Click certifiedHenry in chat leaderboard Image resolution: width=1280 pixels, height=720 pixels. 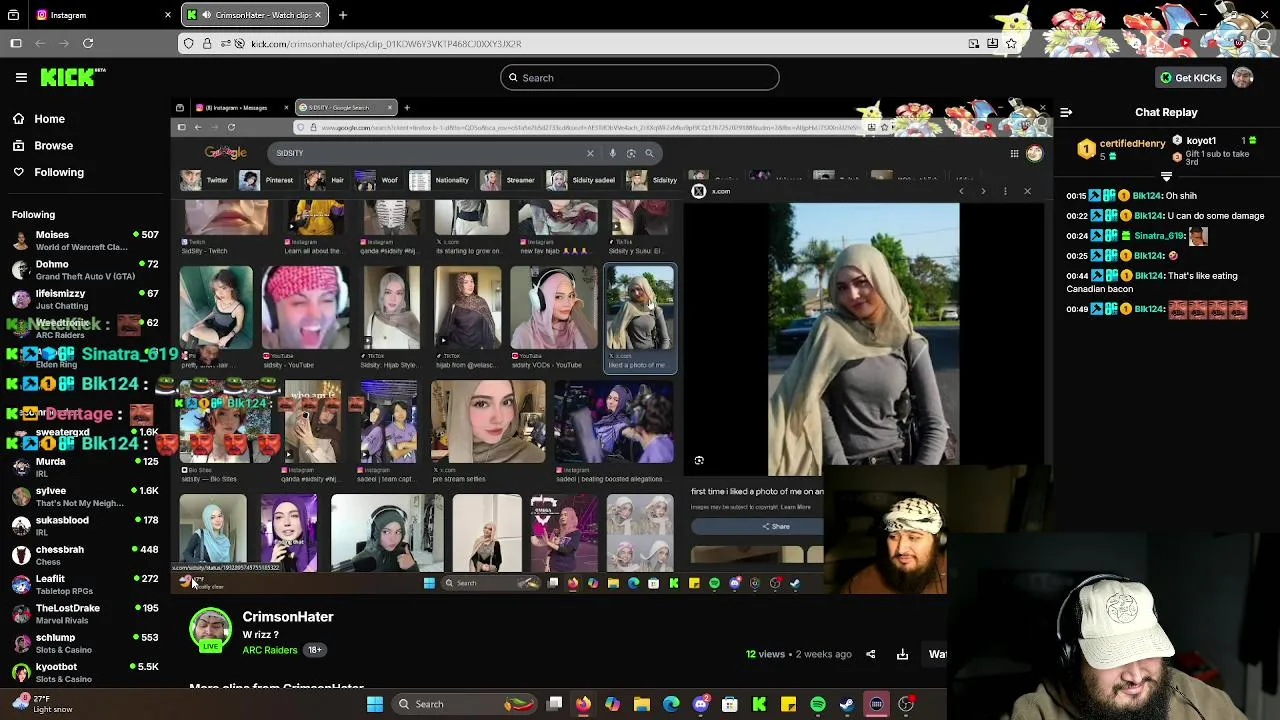(x=1132, y=144)
